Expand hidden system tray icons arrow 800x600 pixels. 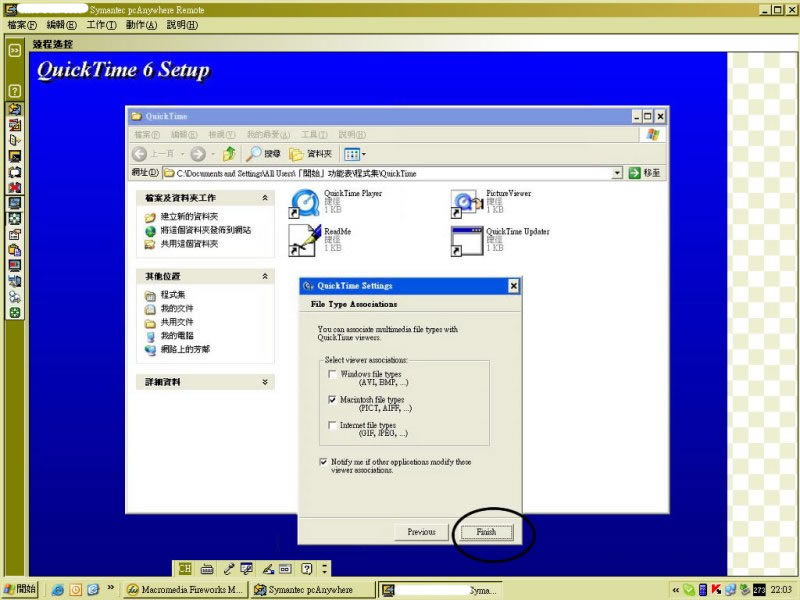click(676, 590)
